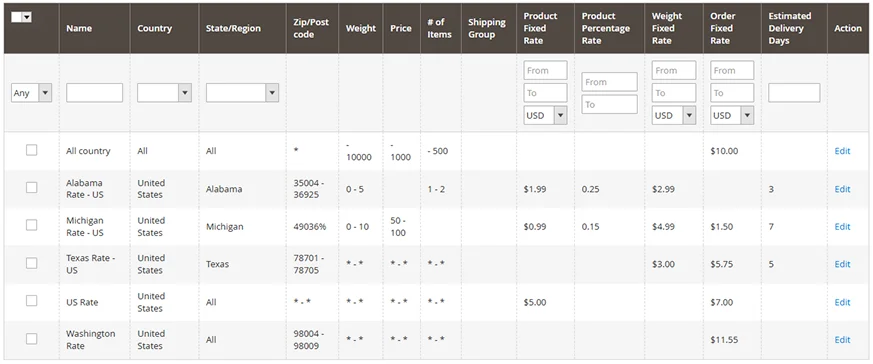The width and height of the screenshot is (873, 364).
Task: Sort by Zip/Post code column header
Action: click(x=311, y=28)
